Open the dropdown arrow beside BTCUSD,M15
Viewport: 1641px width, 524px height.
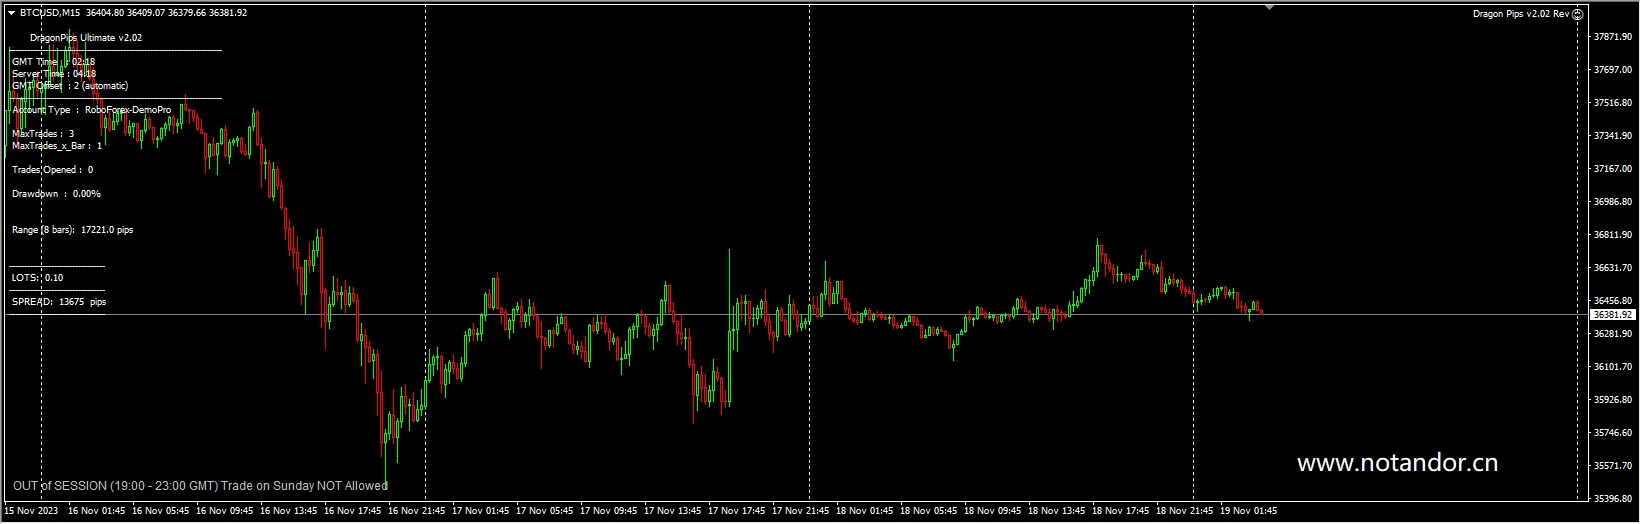click(x=12, y=13)
